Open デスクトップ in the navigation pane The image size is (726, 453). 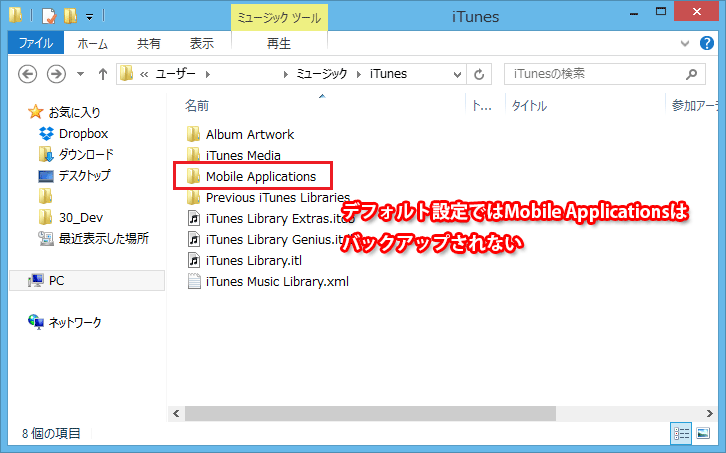tap(85, 176)
